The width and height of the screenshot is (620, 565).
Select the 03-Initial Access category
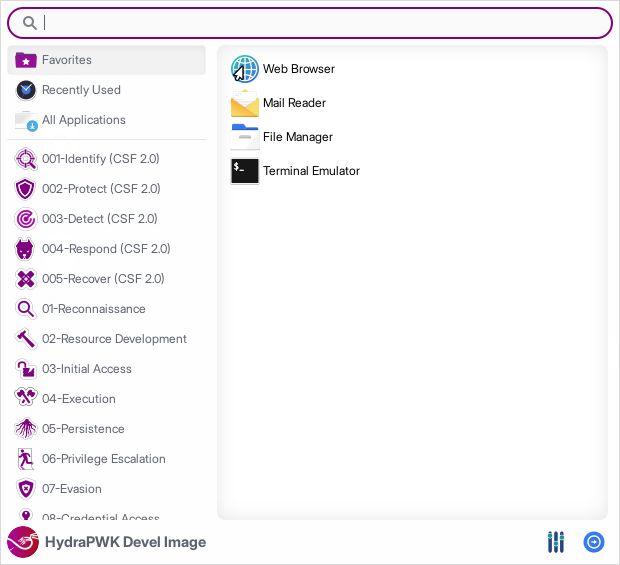(86, 369)
